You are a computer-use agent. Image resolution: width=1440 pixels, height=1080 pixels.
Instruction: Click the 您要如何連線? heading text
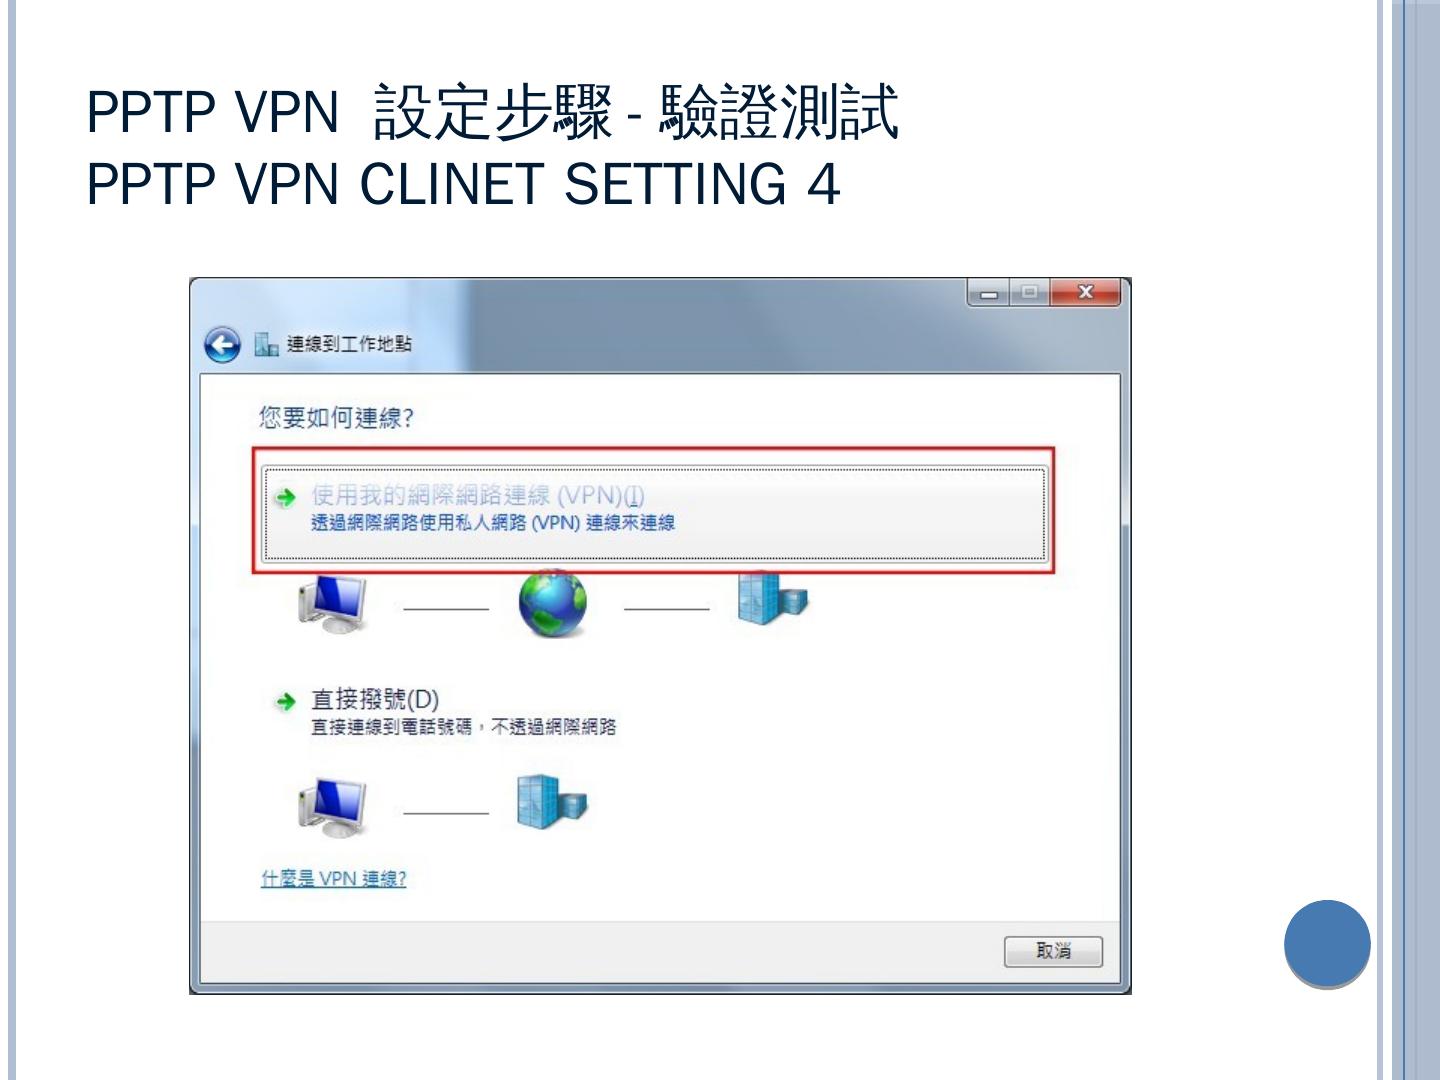click(336, 418)
